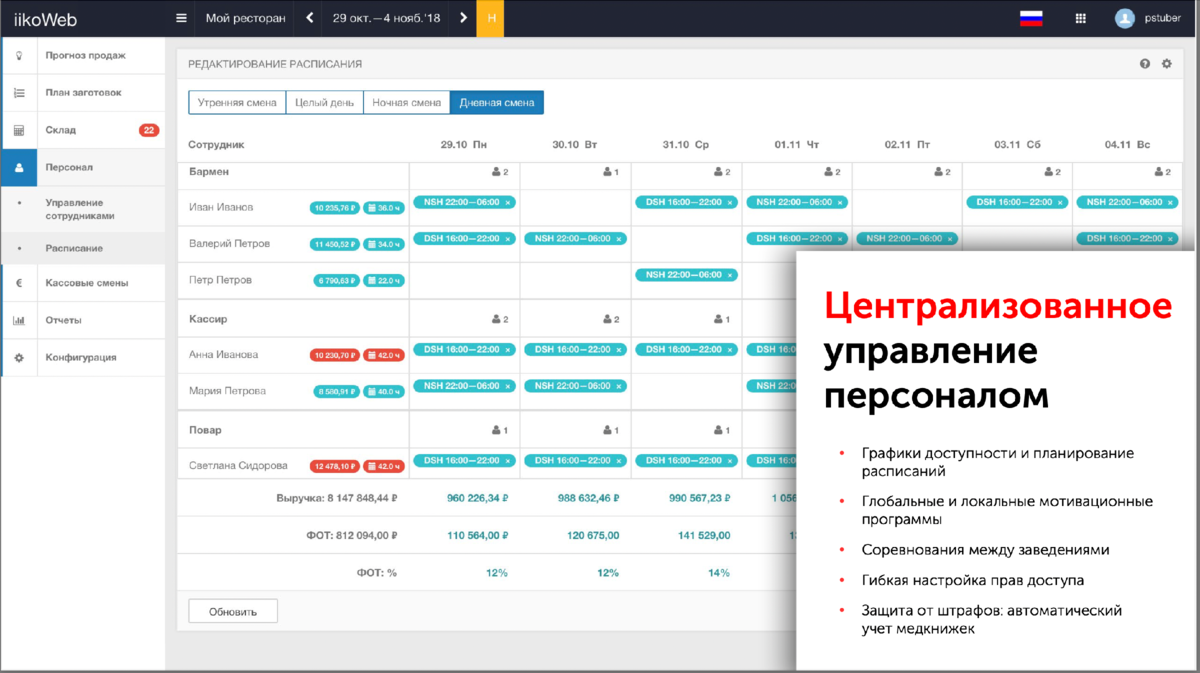The width and height of the screenshot is (1200, 673).
Task: Open the Прогноз продаж lightbulb icon
Action: (x=18, y=56)
